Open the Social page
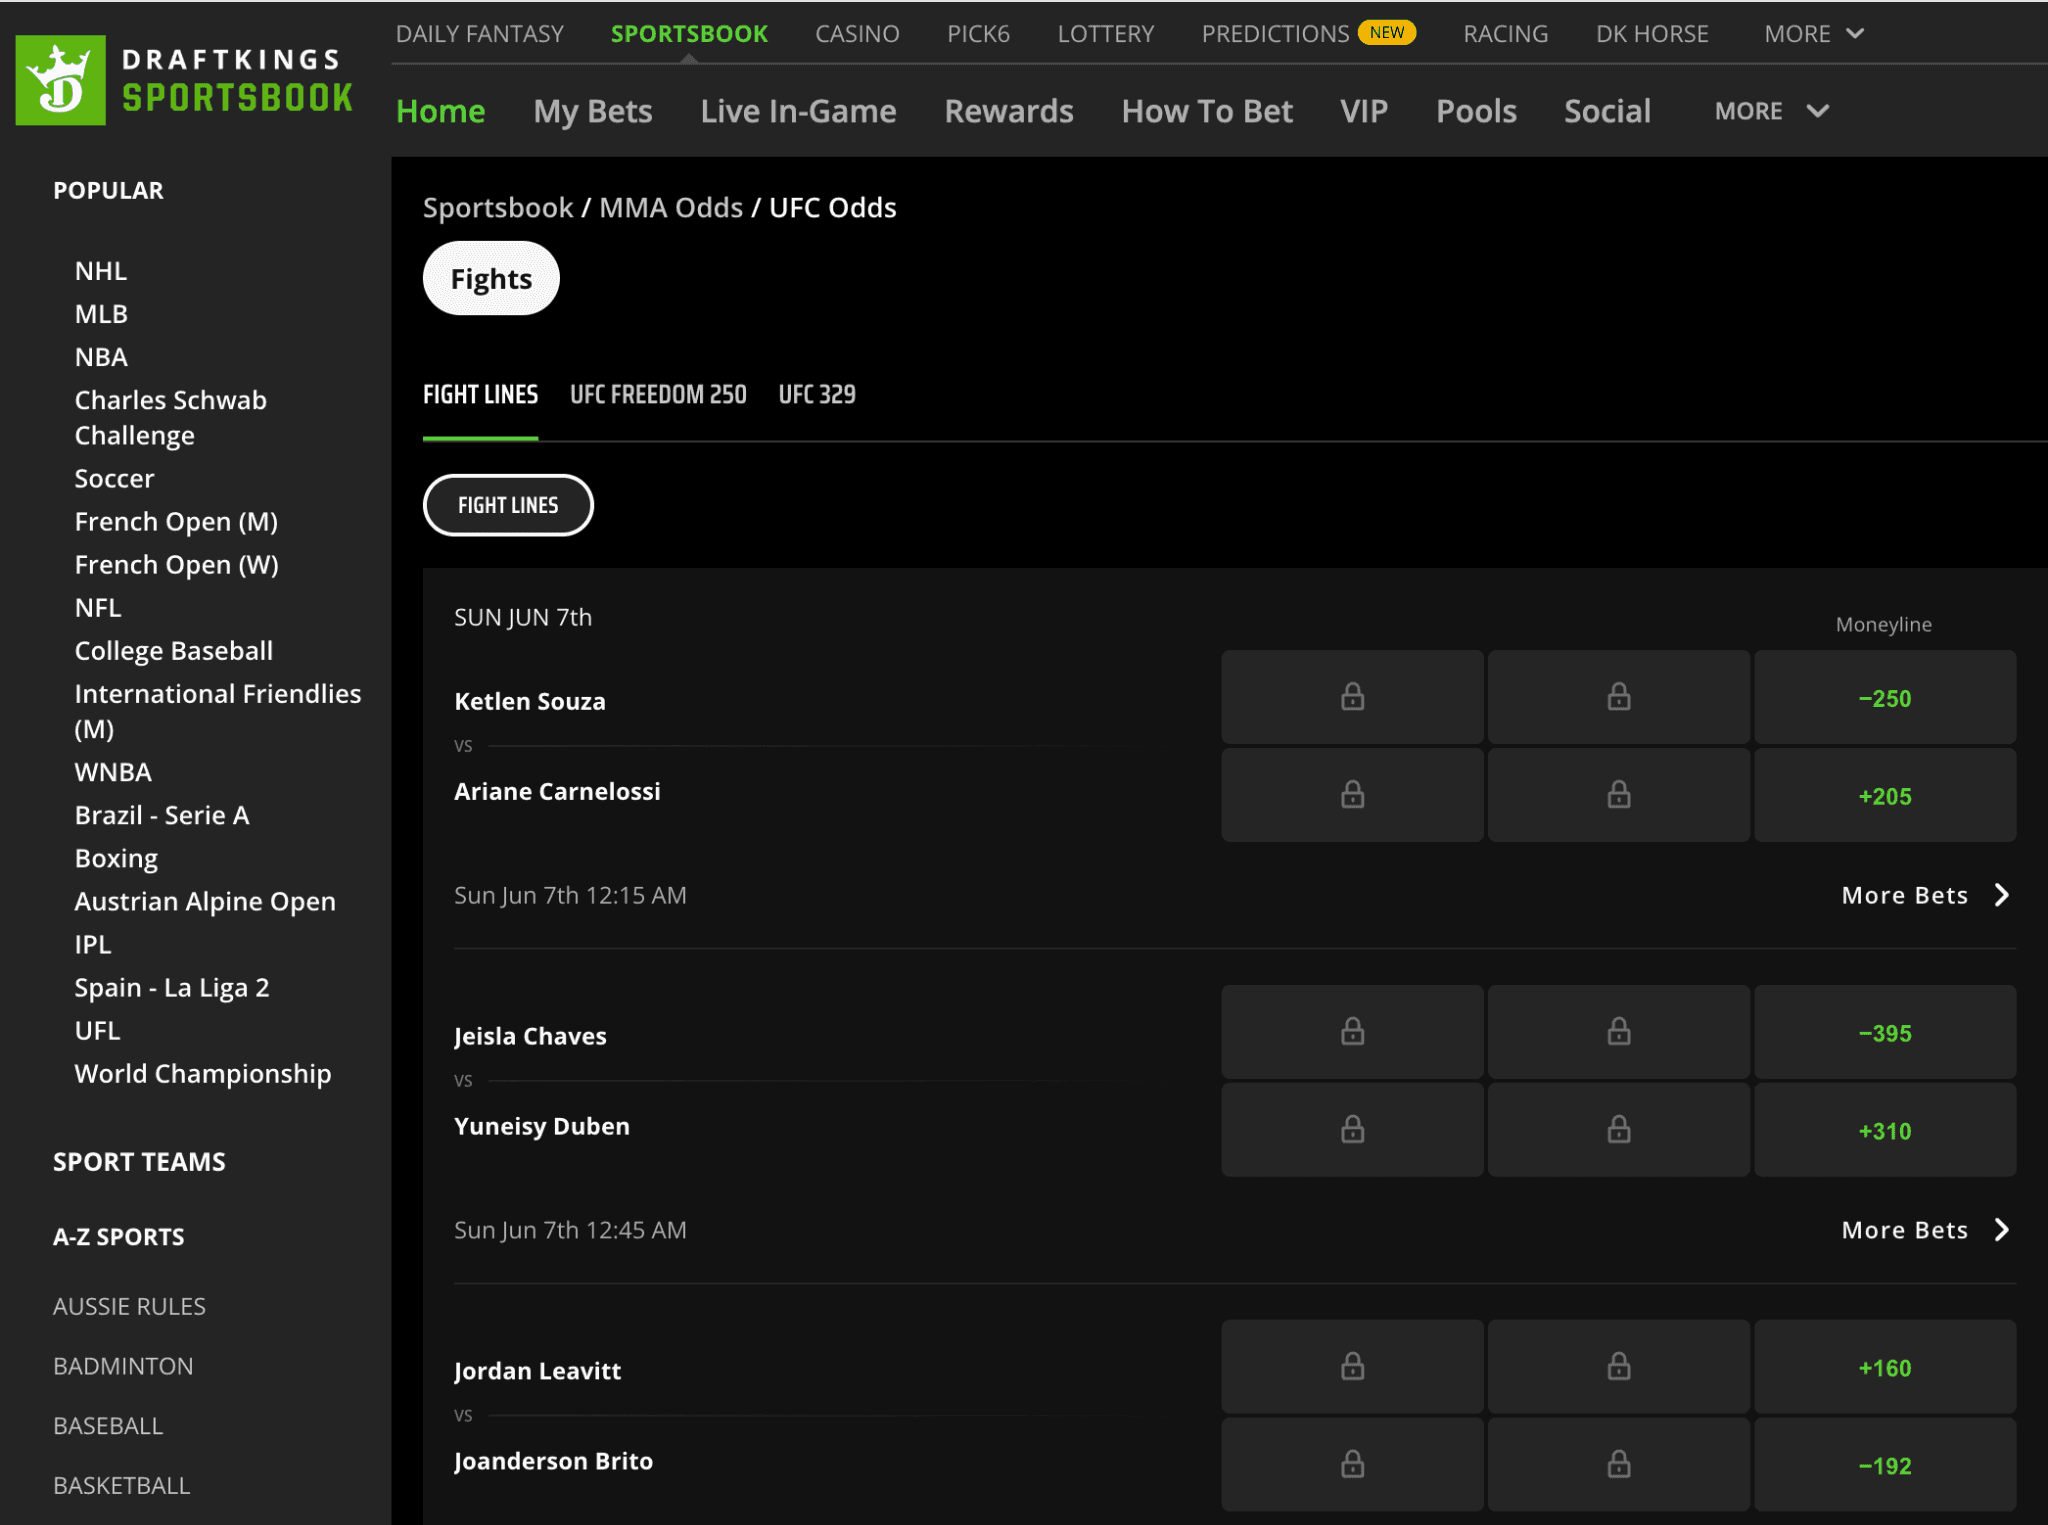The height and width of the screenshot is (1525, 2048). [1607, 111]
